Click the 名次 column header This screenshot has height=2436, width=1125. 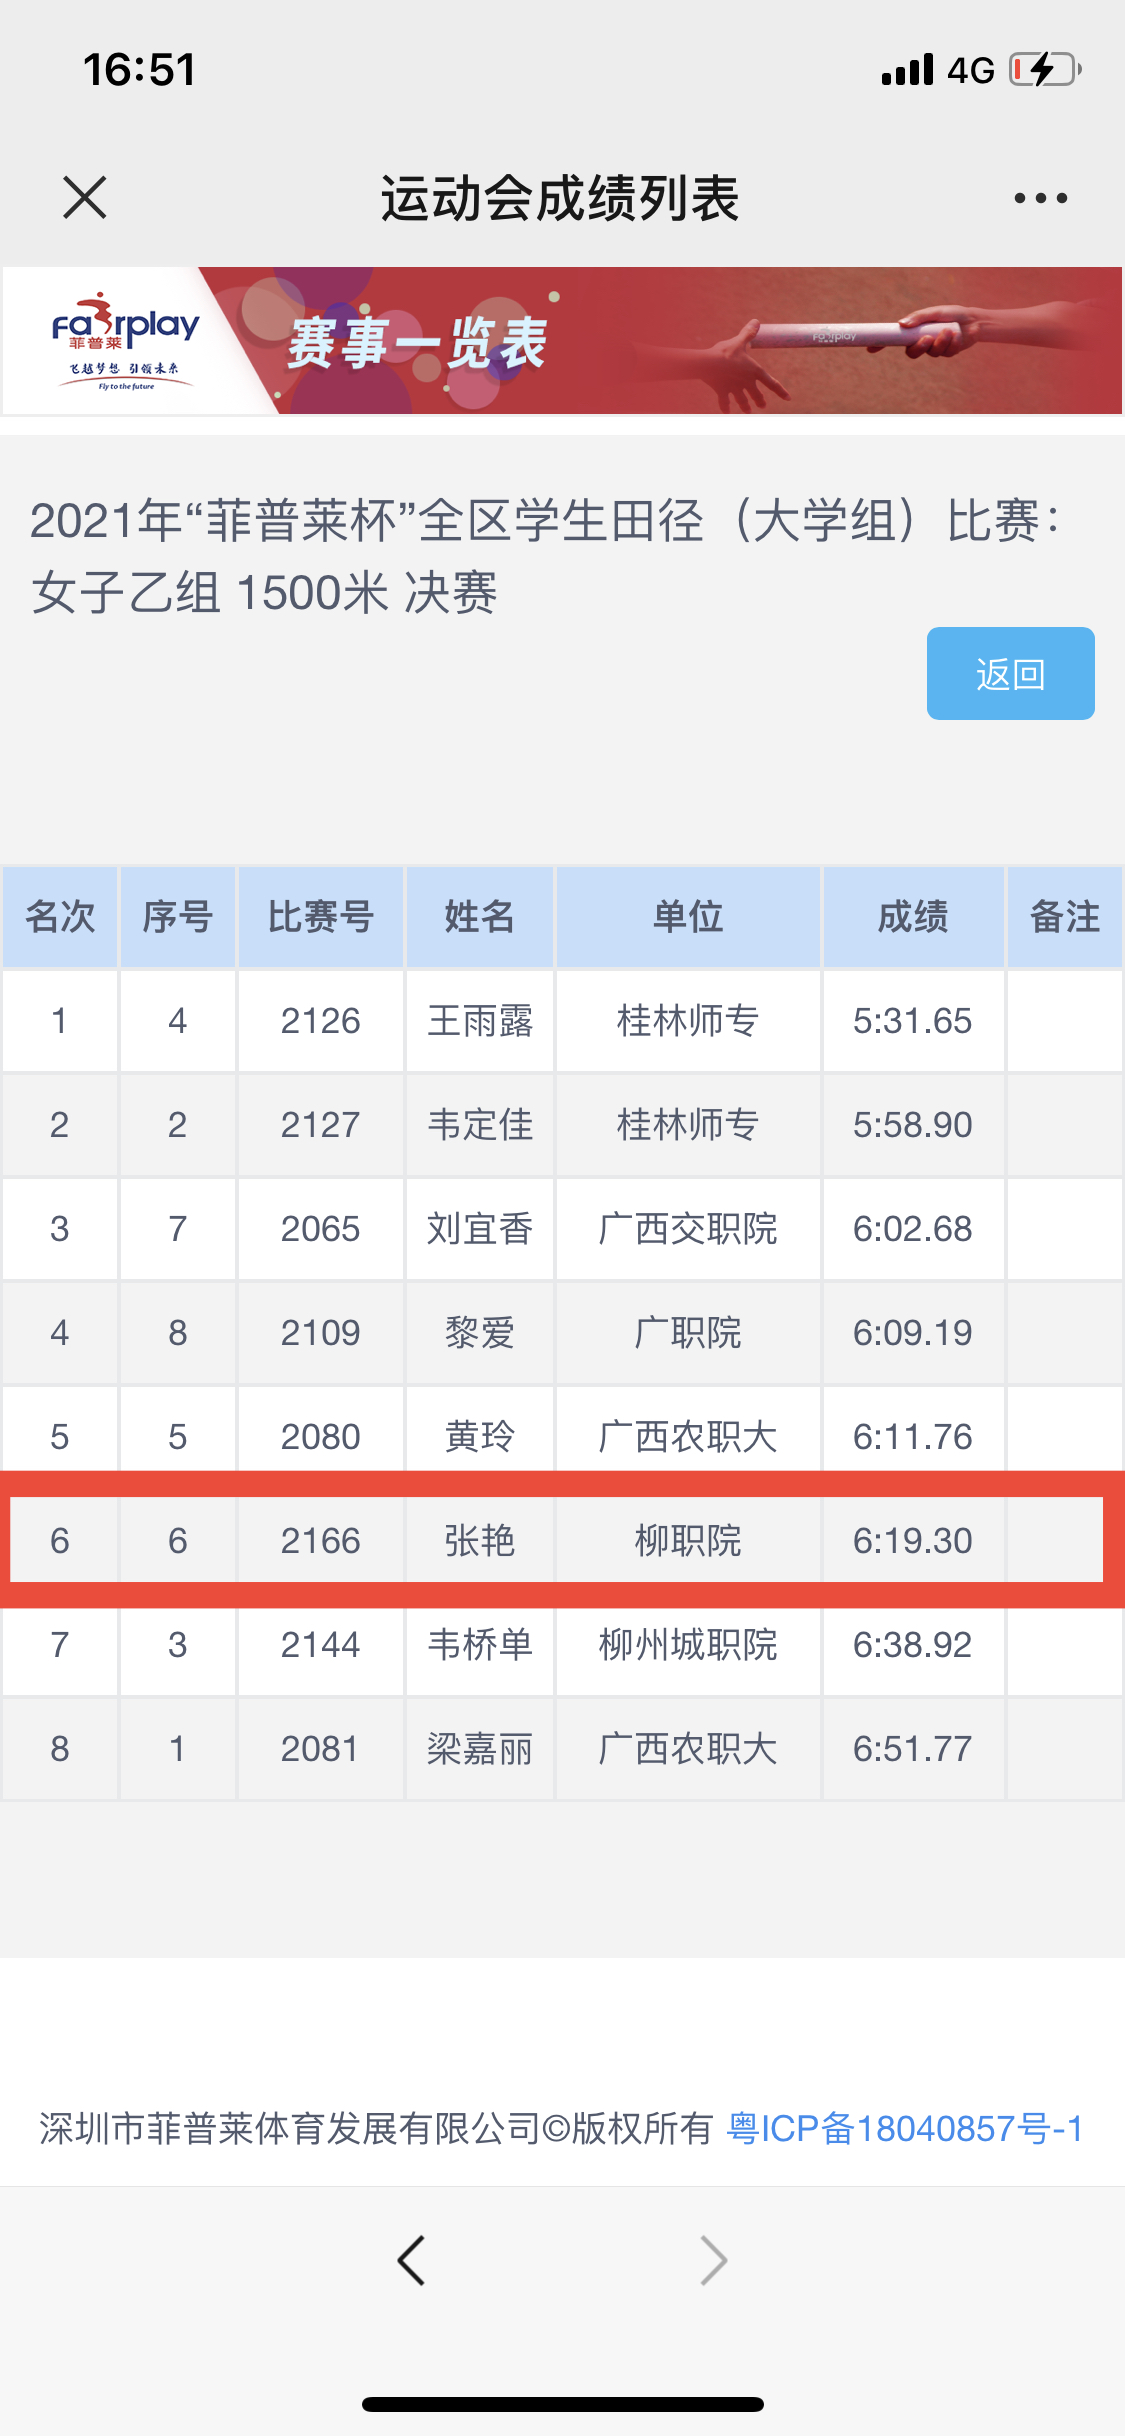[x=60, y=917]
